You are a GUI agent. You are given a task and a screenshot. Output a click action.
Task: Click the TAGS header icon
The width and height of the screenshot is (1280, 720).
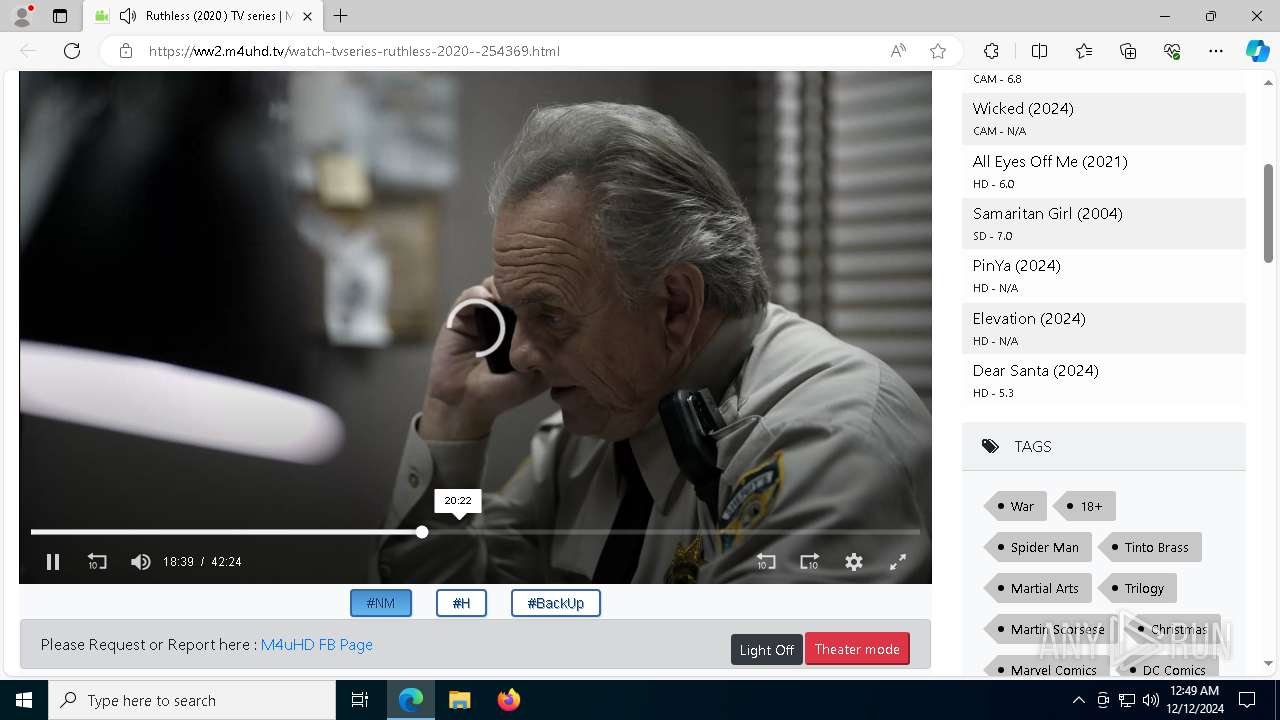tap(990, 447)
